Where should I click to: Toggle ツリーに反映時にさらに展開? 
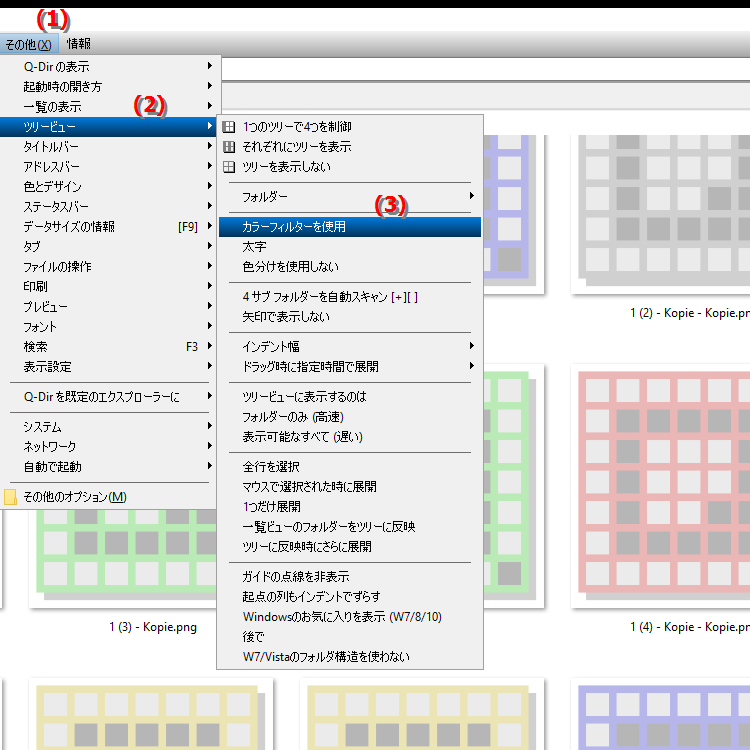(x=350, y=547)
